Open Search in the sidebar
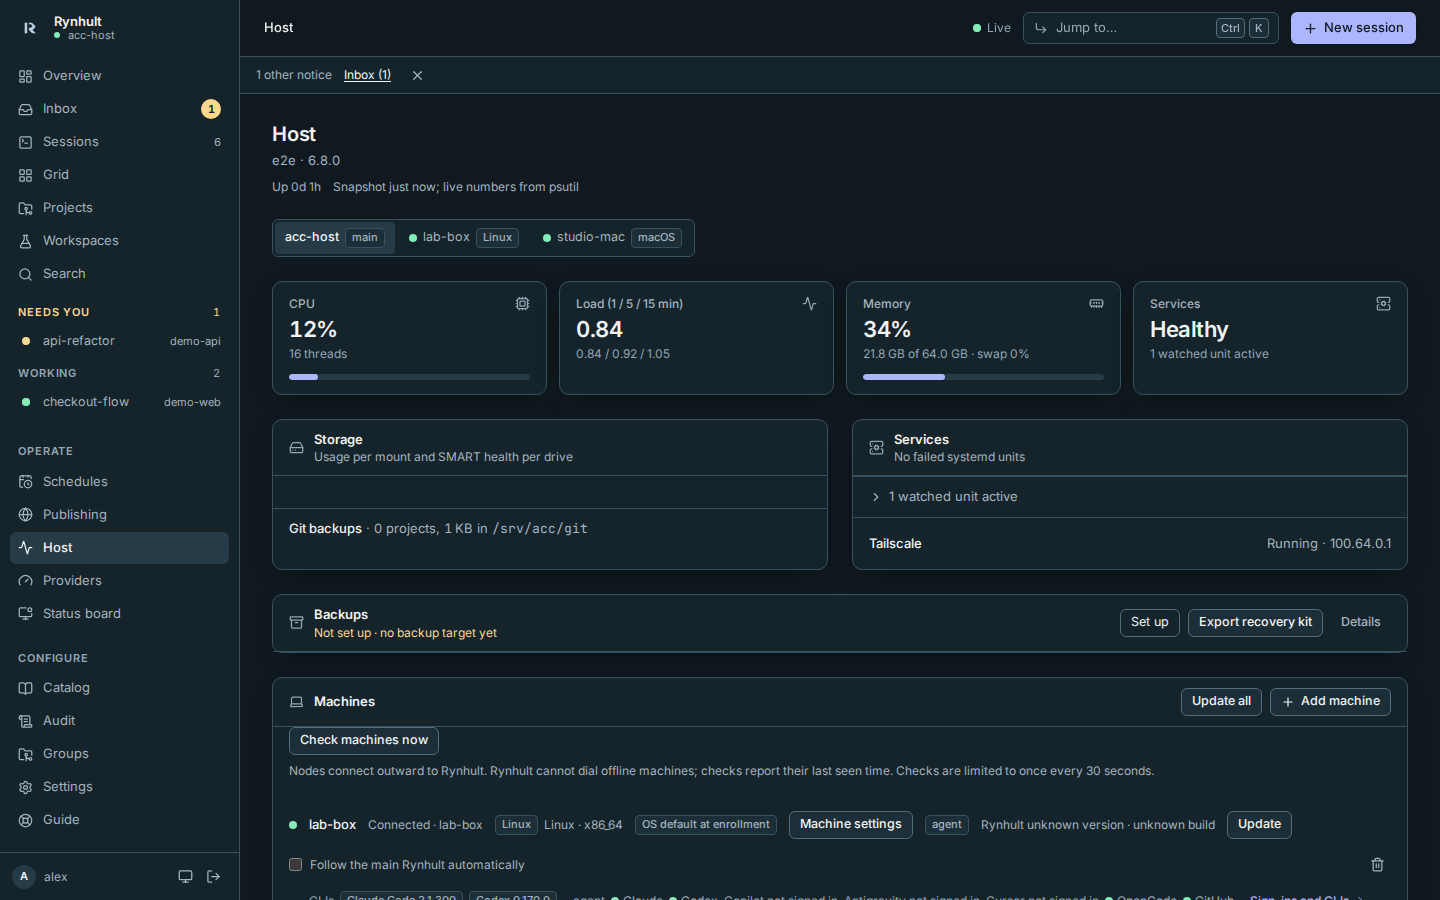Image resolution: width=1440 pixels, height=900 pixels. [120, 274]
